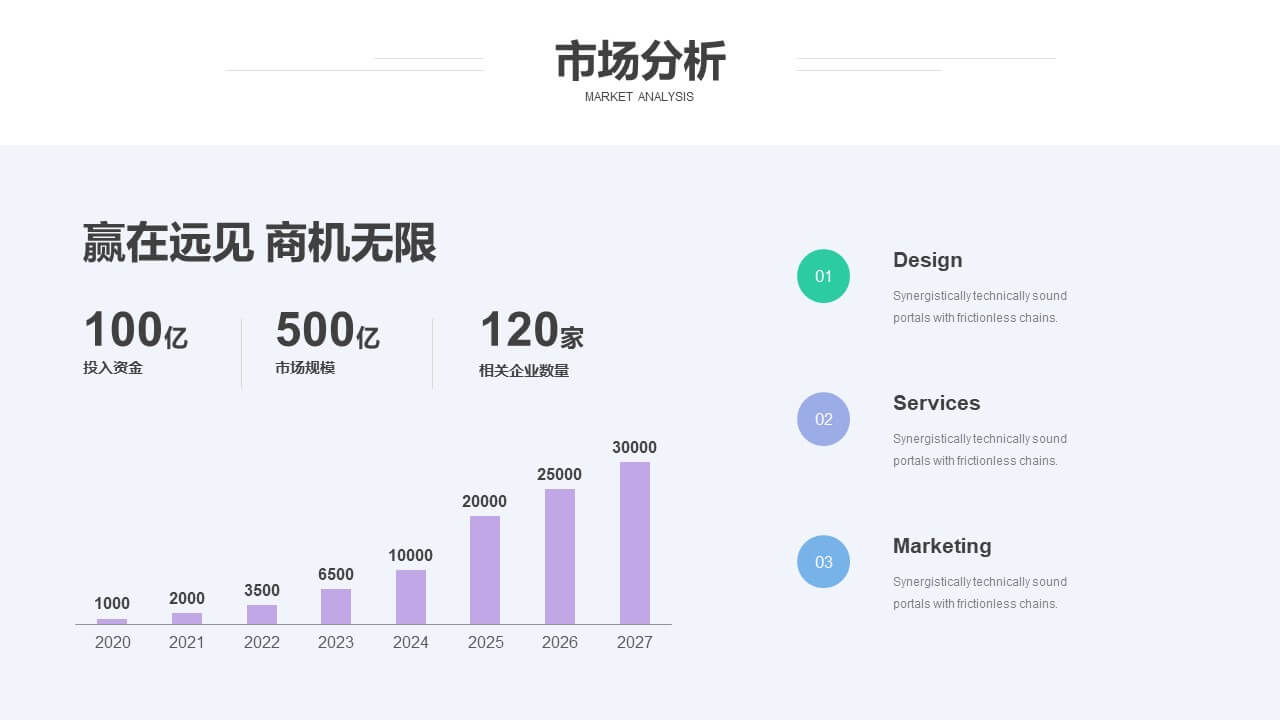Select the Design heading
Viewport: 1280px width, 720px height.
(927, 260)
